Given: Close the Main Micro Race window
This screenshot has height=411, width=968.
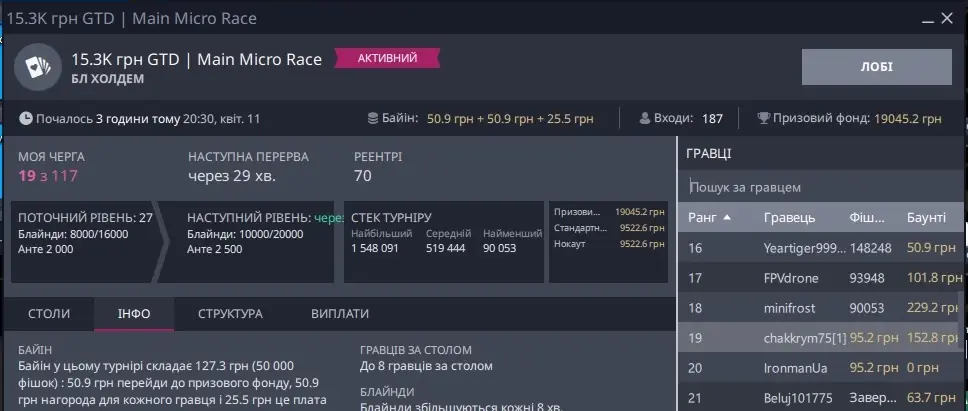Looking at the screenshot, I should (x=946, y=18).
